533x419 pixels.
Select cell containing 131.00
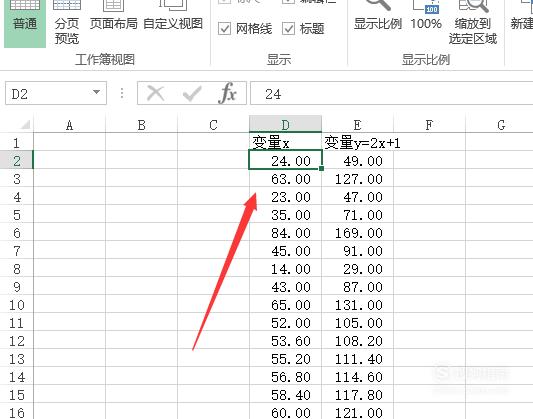tap(358, 305)
